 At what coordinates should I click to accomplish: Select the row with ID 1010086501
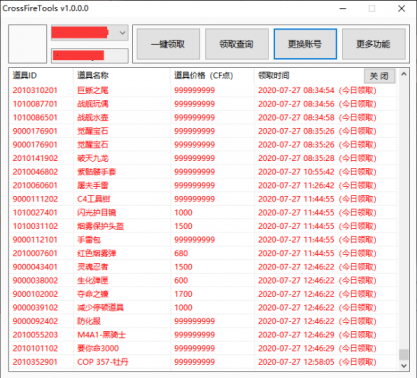(203, 118)
